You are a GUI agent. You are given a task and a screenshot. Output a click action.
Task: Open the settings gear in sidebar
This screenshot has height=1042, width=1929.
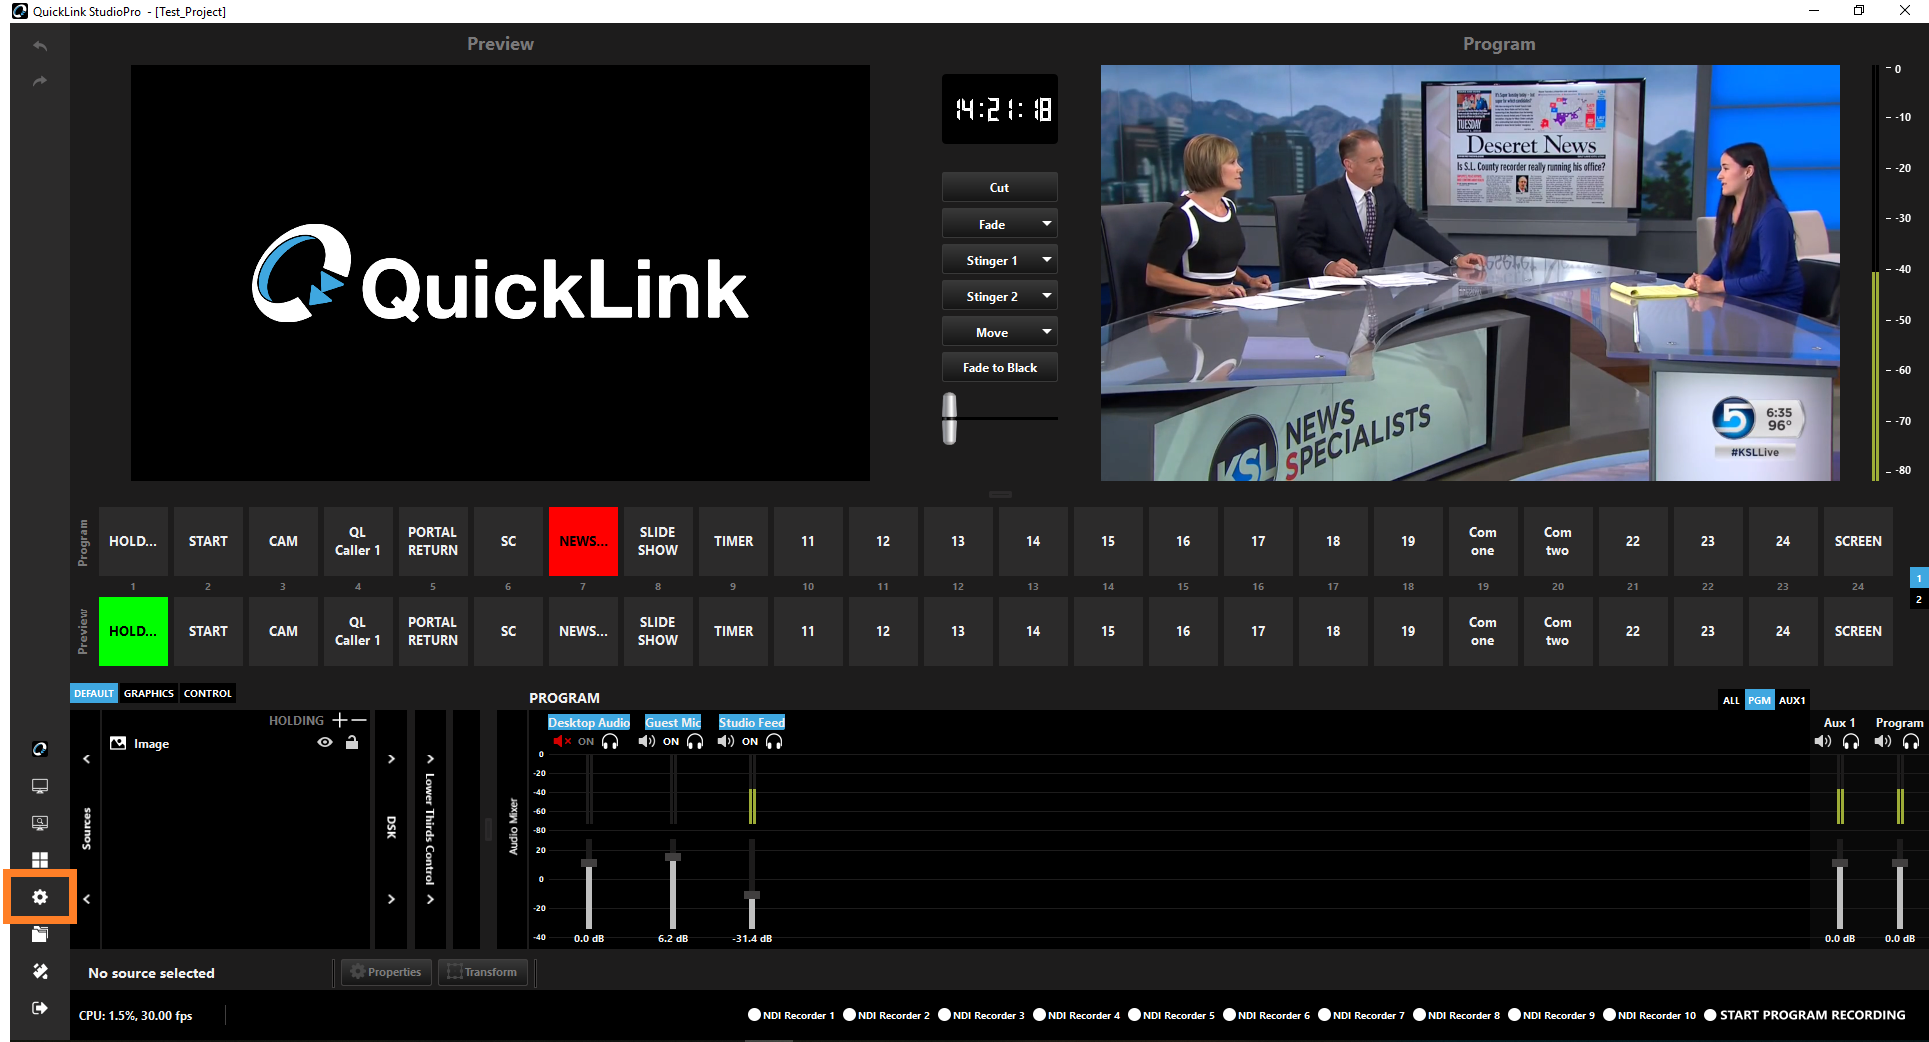point(40,897)
